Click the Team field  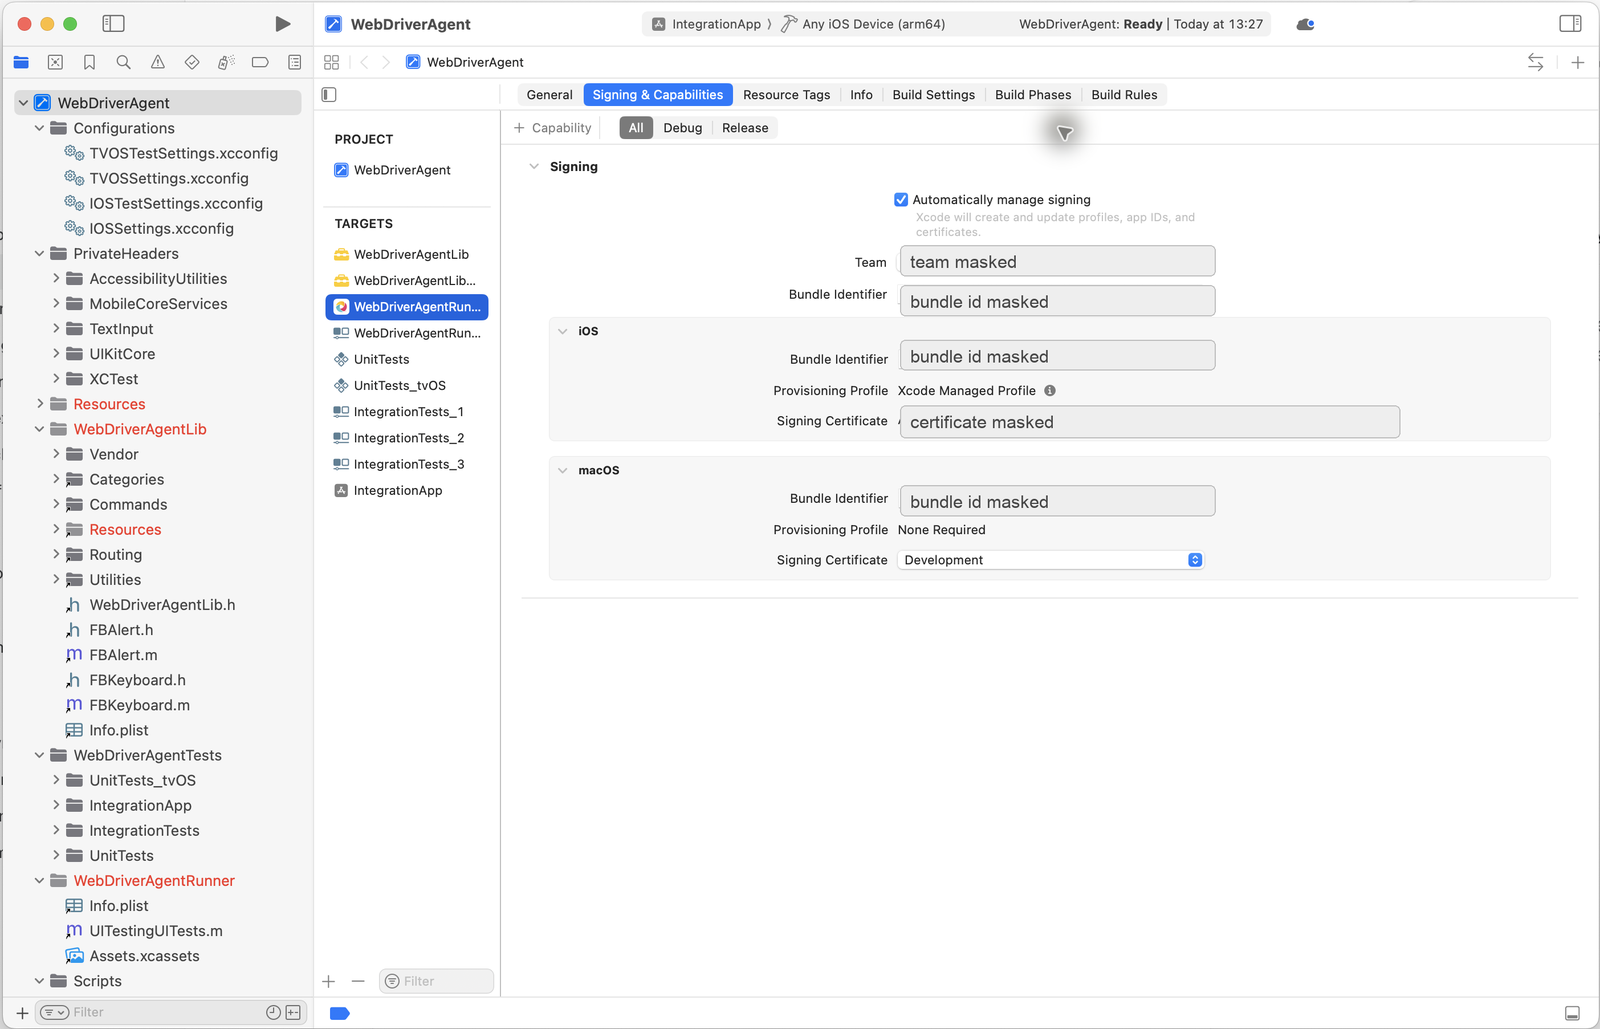(1057, 262)
